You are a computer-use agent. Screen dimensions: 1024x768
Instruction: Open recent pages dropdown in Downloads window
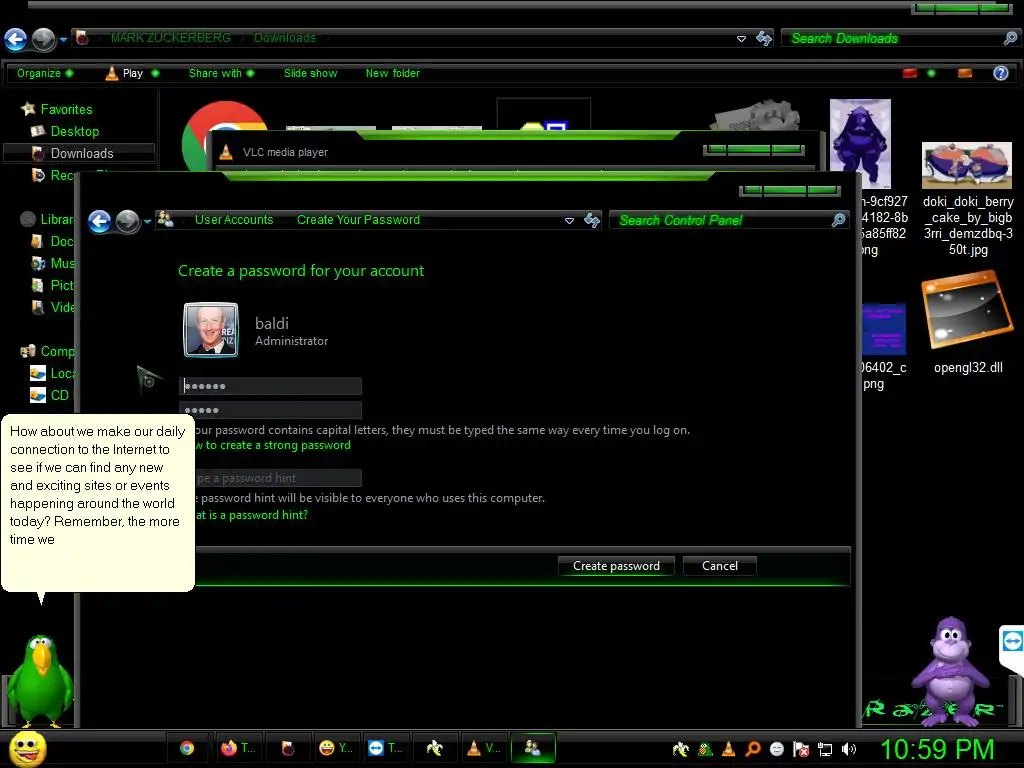pos(63,39)
